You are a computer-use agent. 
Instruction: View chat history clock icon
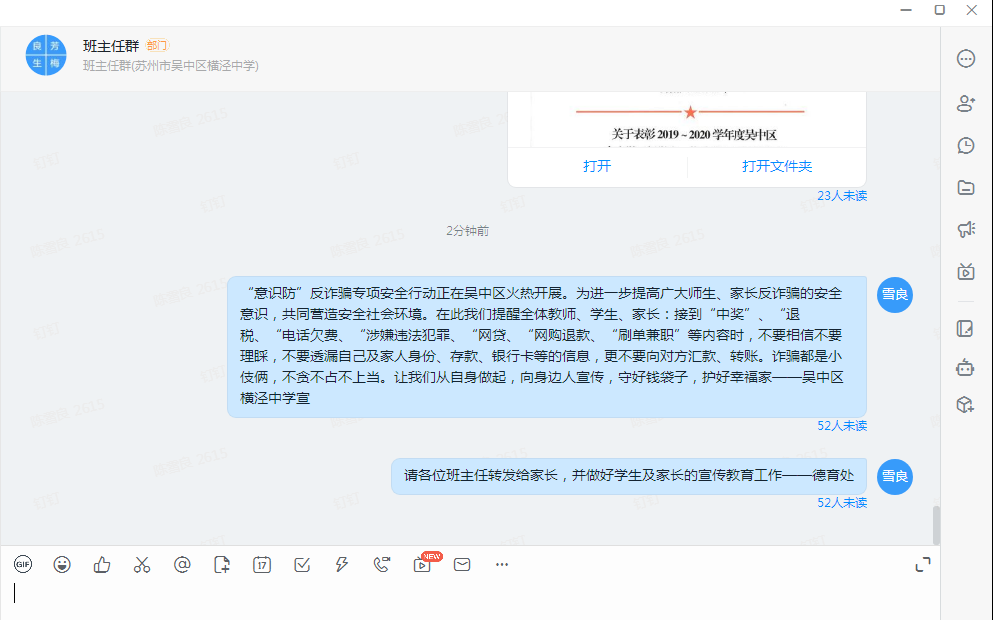tap(966, 146)
